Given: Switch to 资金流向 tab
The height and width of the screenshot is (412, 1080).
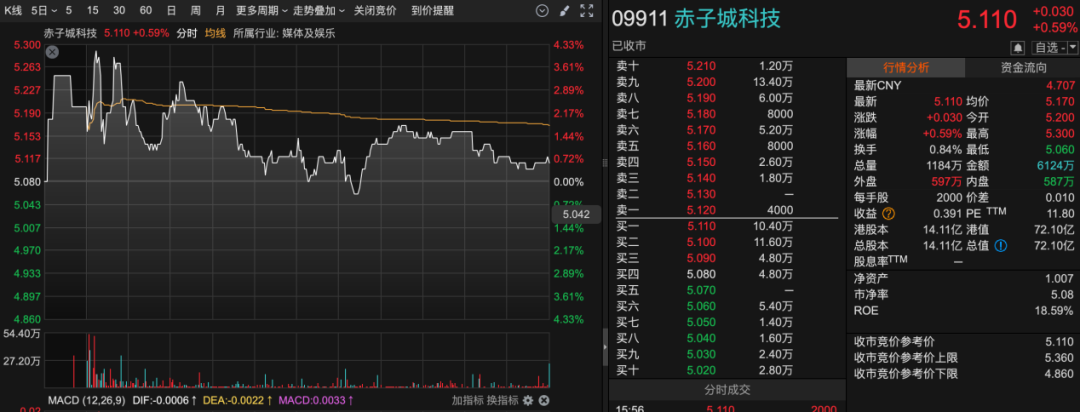Looking at the screenshot, I should click(1023, 68).
